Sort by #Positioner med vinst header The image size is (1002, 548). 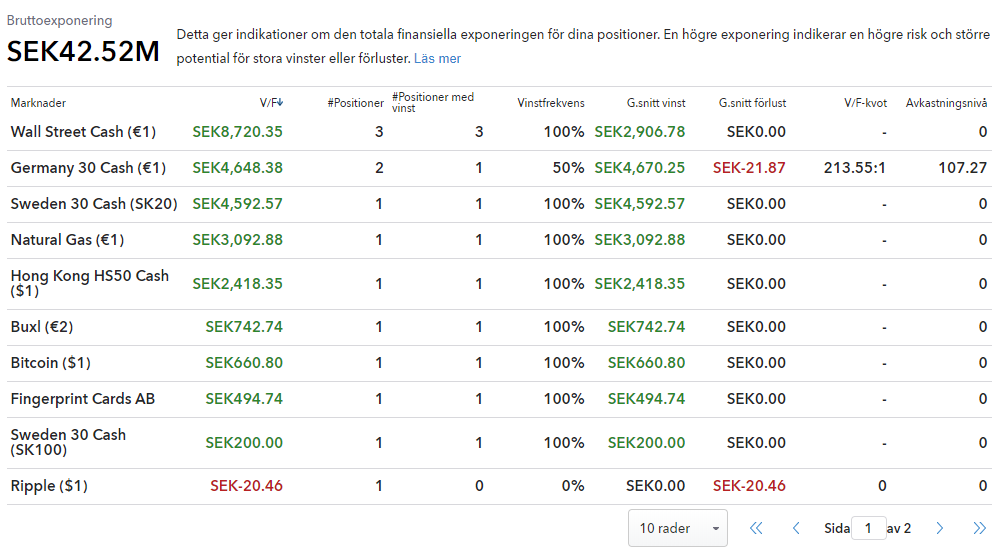(433, 102)
